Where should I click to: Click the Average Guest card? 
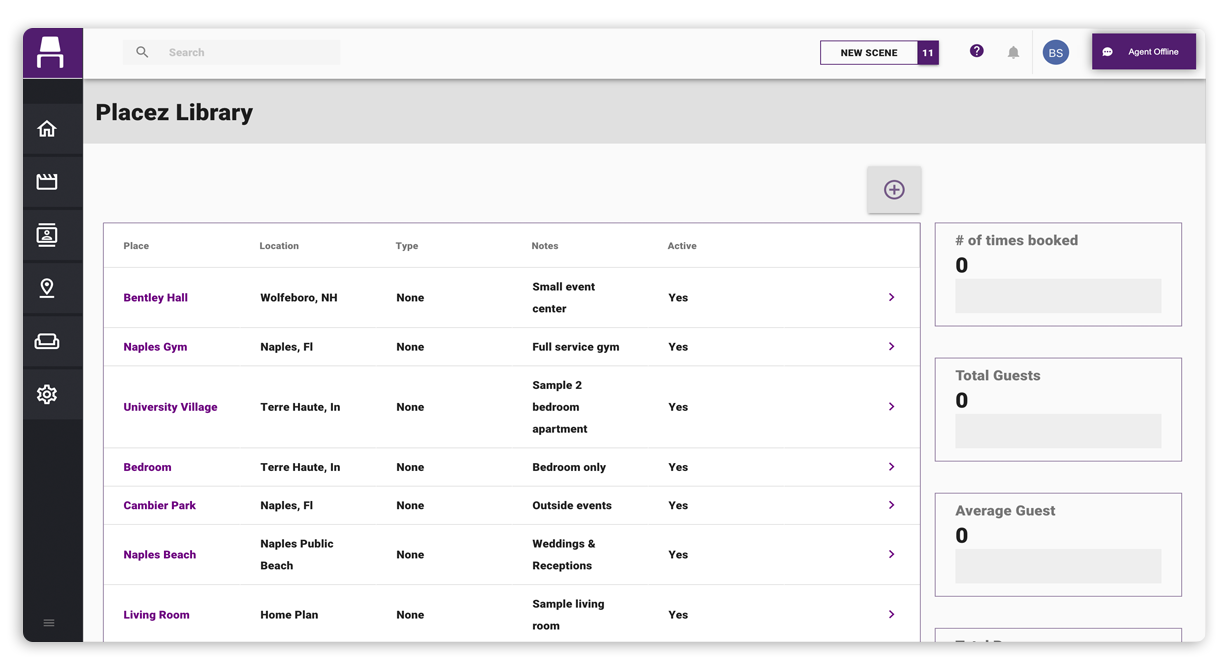(1058, 544)
